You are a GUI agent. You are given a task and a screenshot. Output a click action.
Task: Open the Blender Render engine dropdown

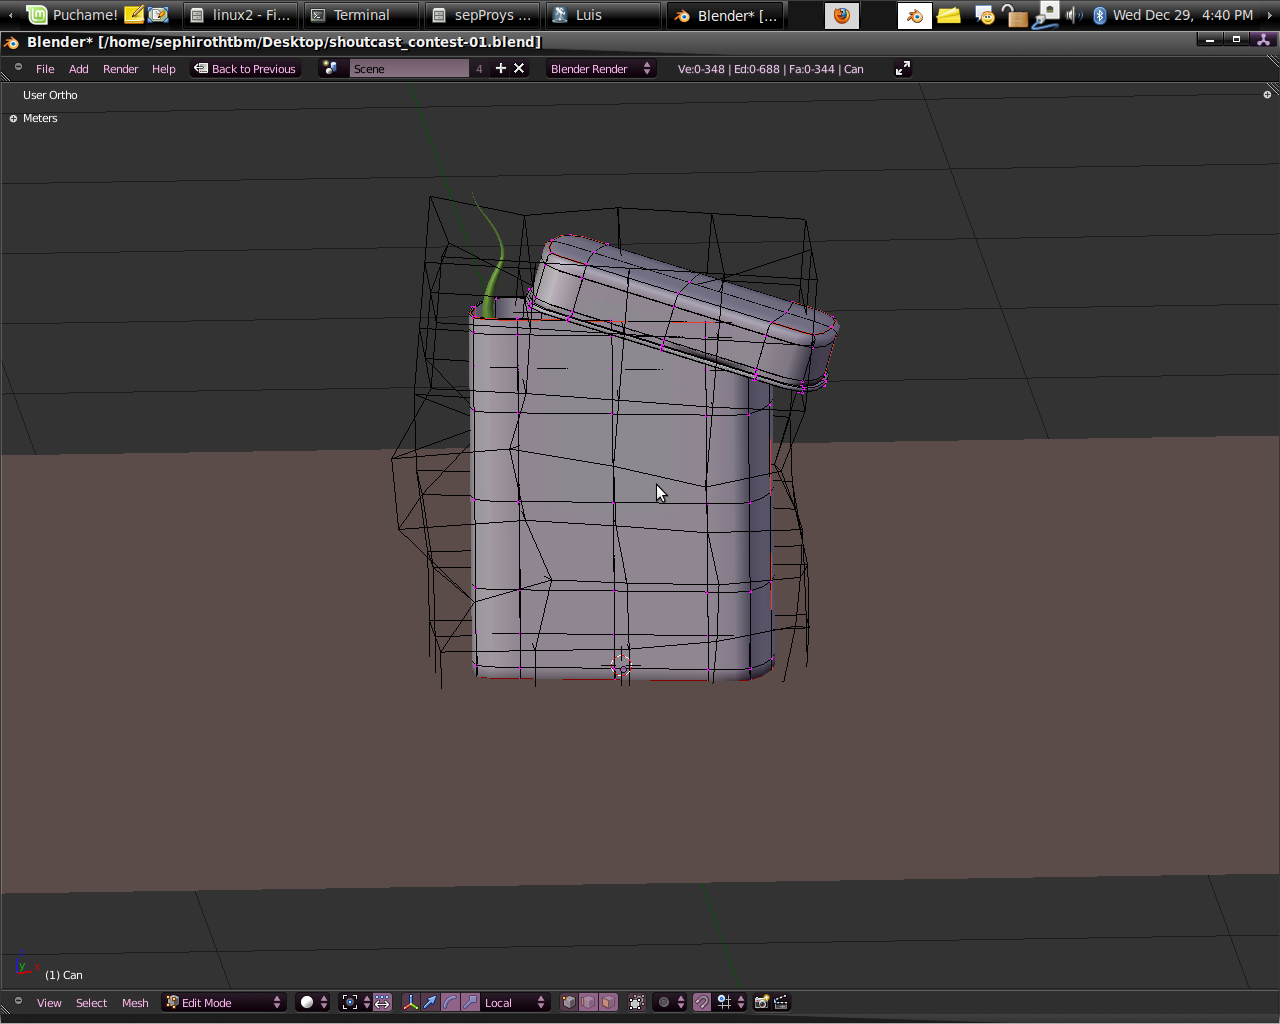coord(600,68)
